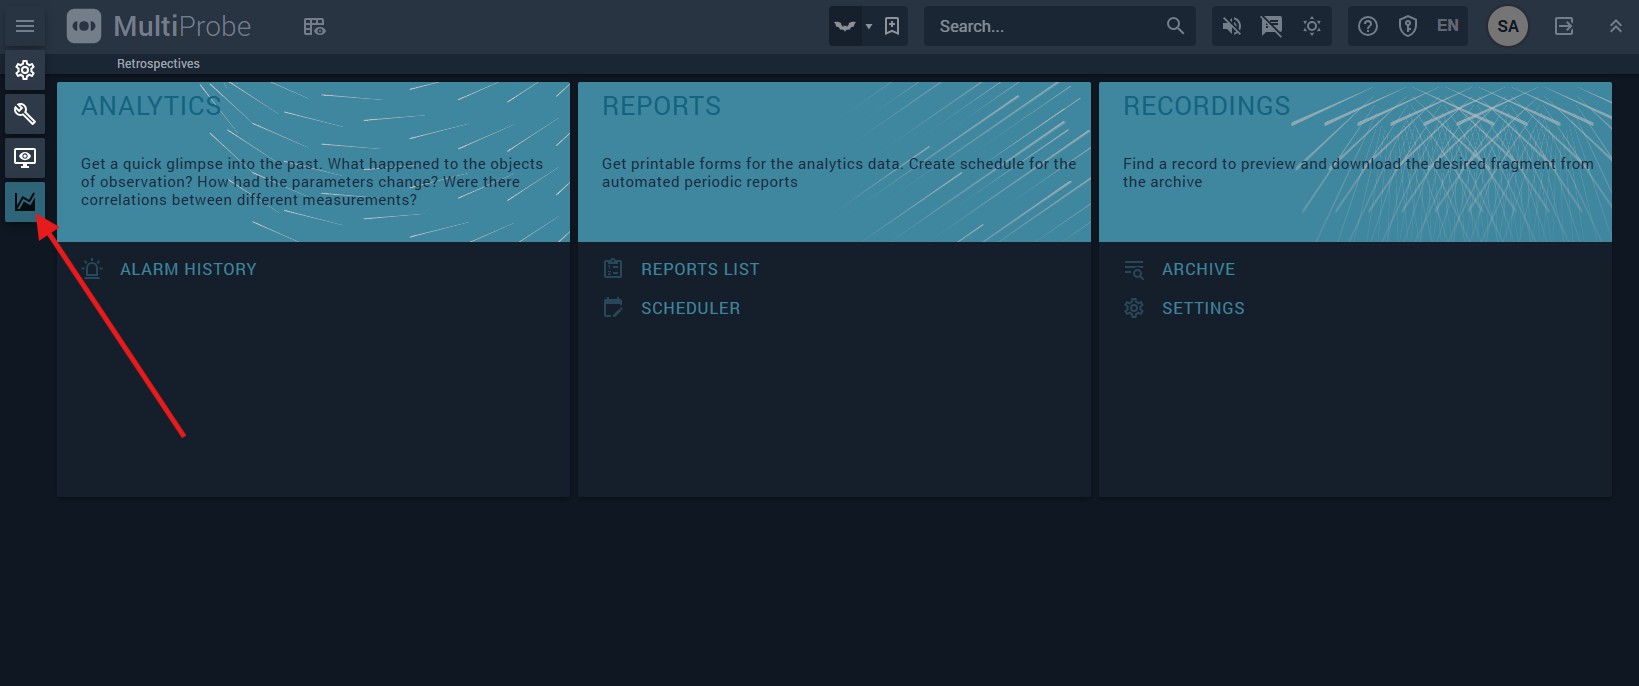Image resolution: width=1639 pixels, height=686 pixels.
Task: Open the wrench tools sidebar icon
Action: point(25,114)
